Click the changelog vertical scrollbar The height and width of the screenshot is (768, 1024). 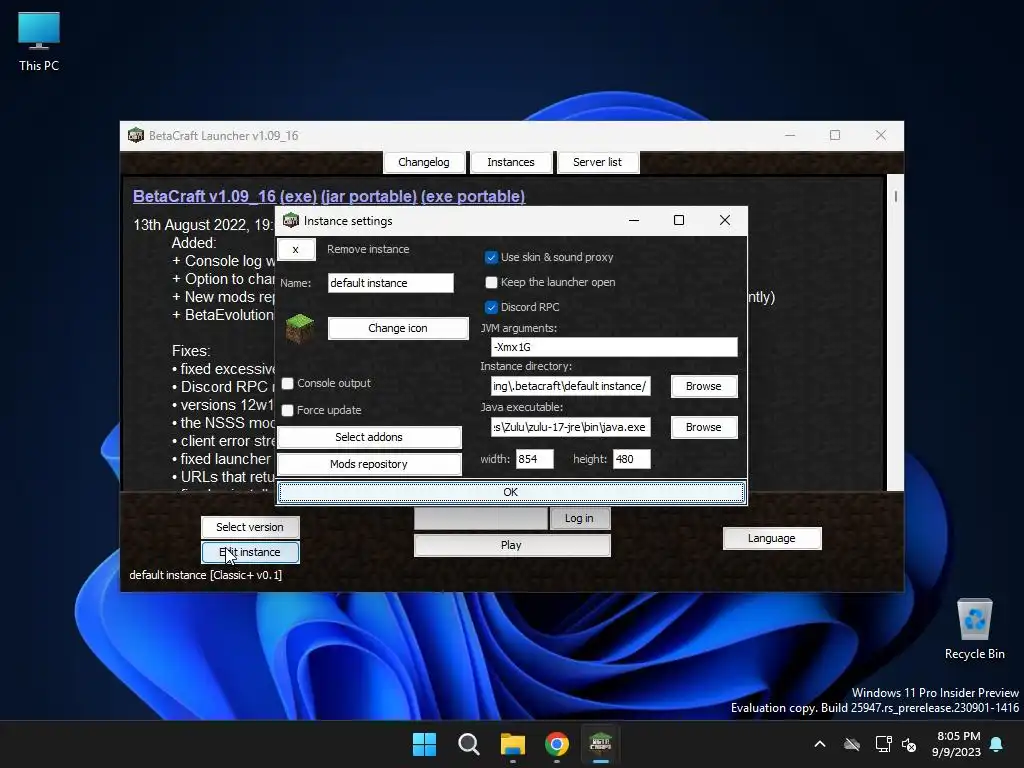point(895,332)
